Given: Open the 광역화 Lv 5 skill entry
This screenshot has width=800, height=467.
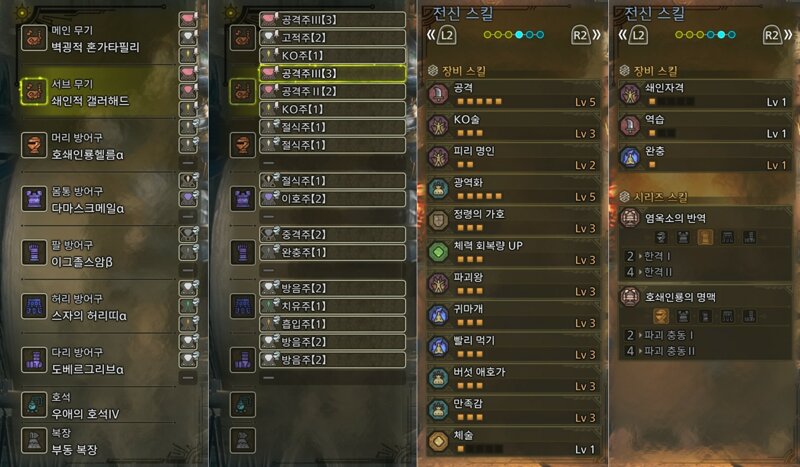Looking at the screenshot, I should coord(513,189).
